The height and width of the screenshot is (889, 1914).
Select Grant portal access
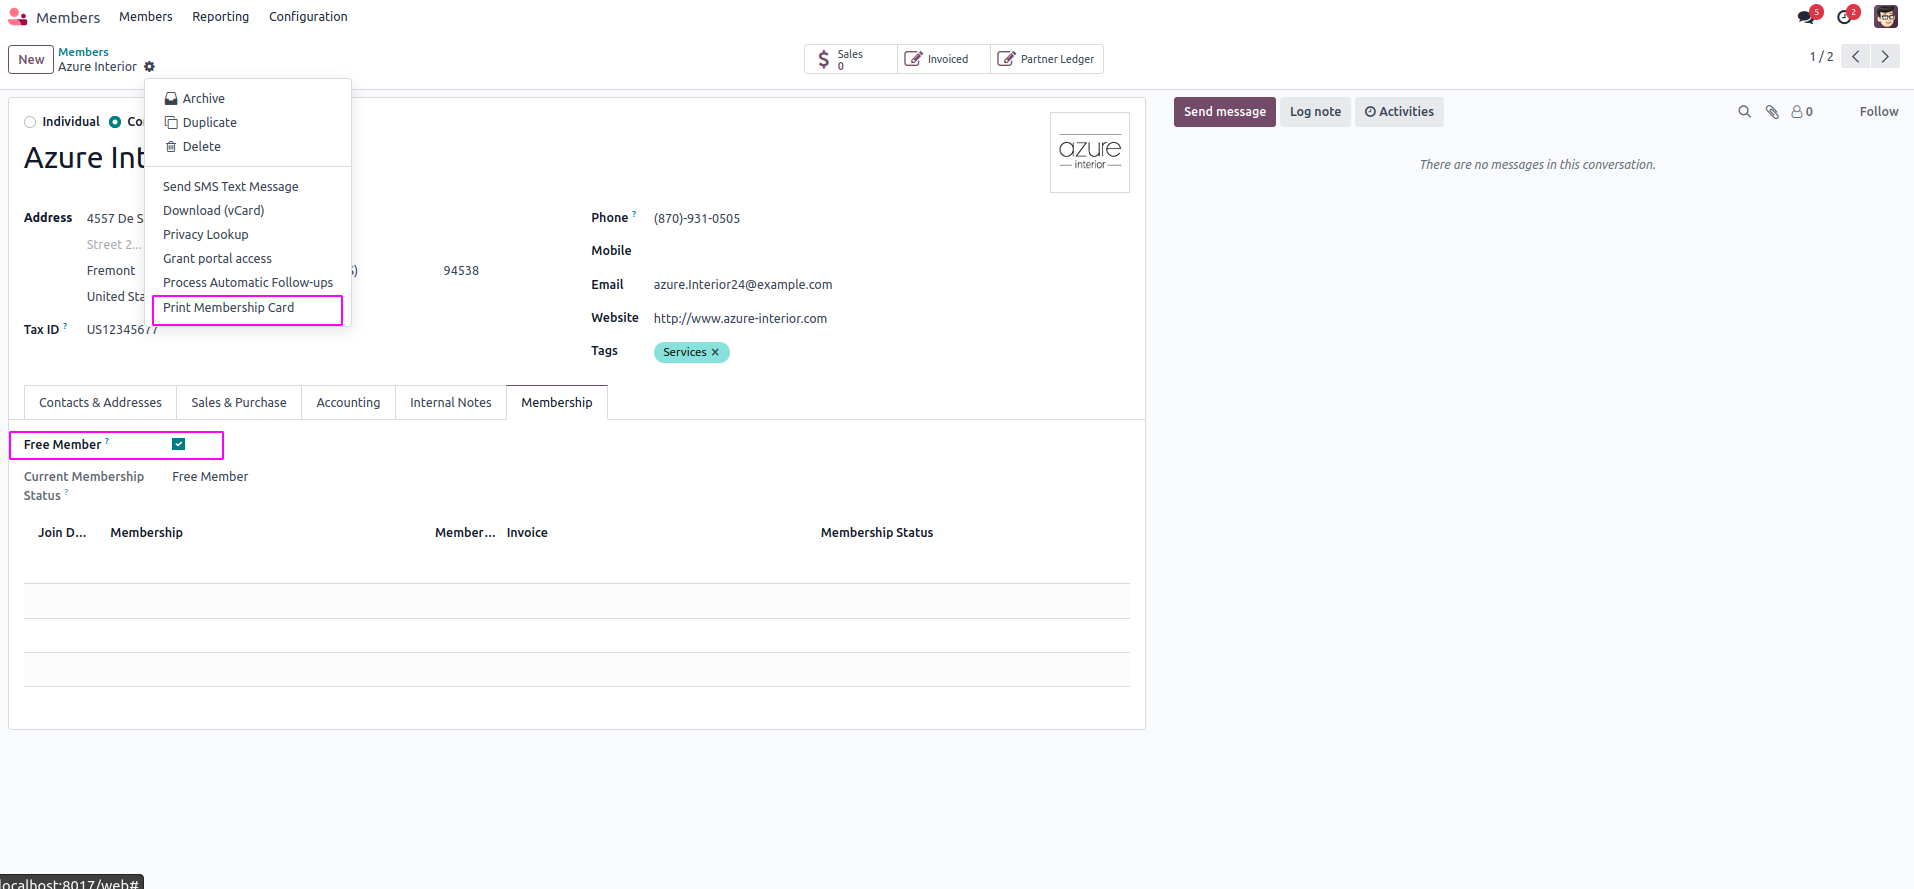tap(248, 258)
